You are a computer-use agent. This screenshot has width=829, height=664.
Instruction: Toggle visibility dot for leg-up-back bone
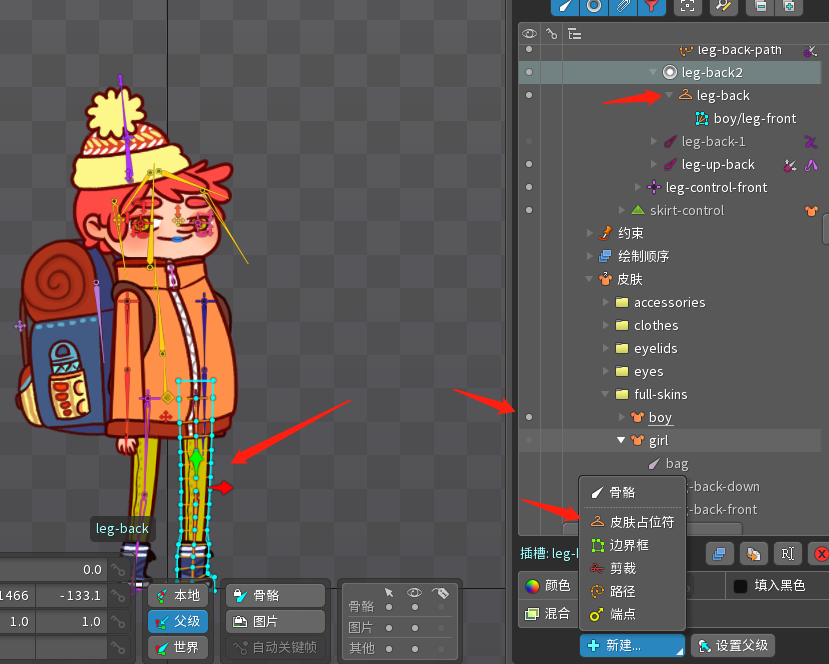[x=529, y=164]
